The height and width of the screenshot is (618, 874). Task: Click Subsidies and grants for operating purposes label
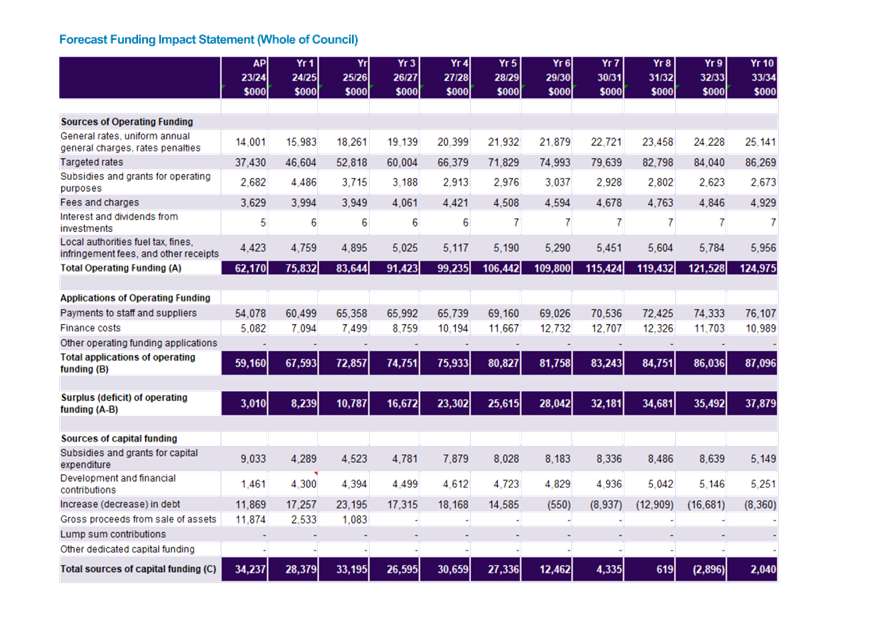(x=135, y=182)
